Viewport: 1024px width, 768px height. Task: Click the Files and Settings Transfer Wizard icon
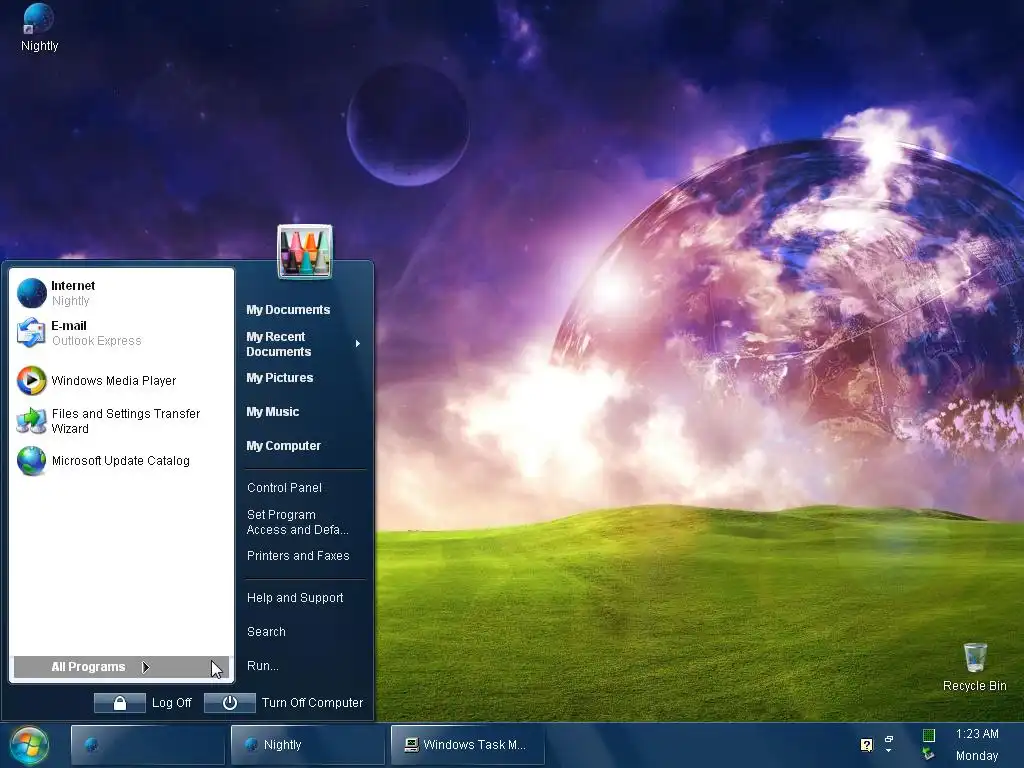(x=31, y=421)
